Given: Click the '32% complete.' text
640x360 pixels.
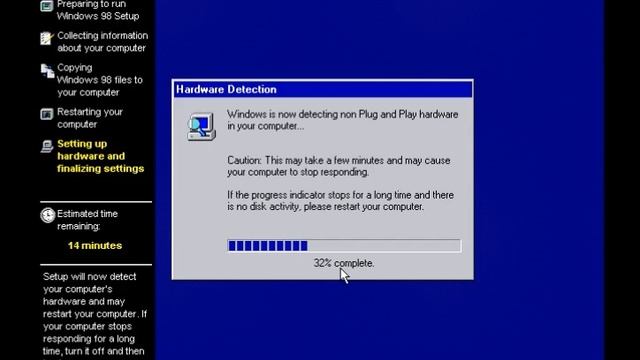Looking at the screenshot, I should coord(344,263).
